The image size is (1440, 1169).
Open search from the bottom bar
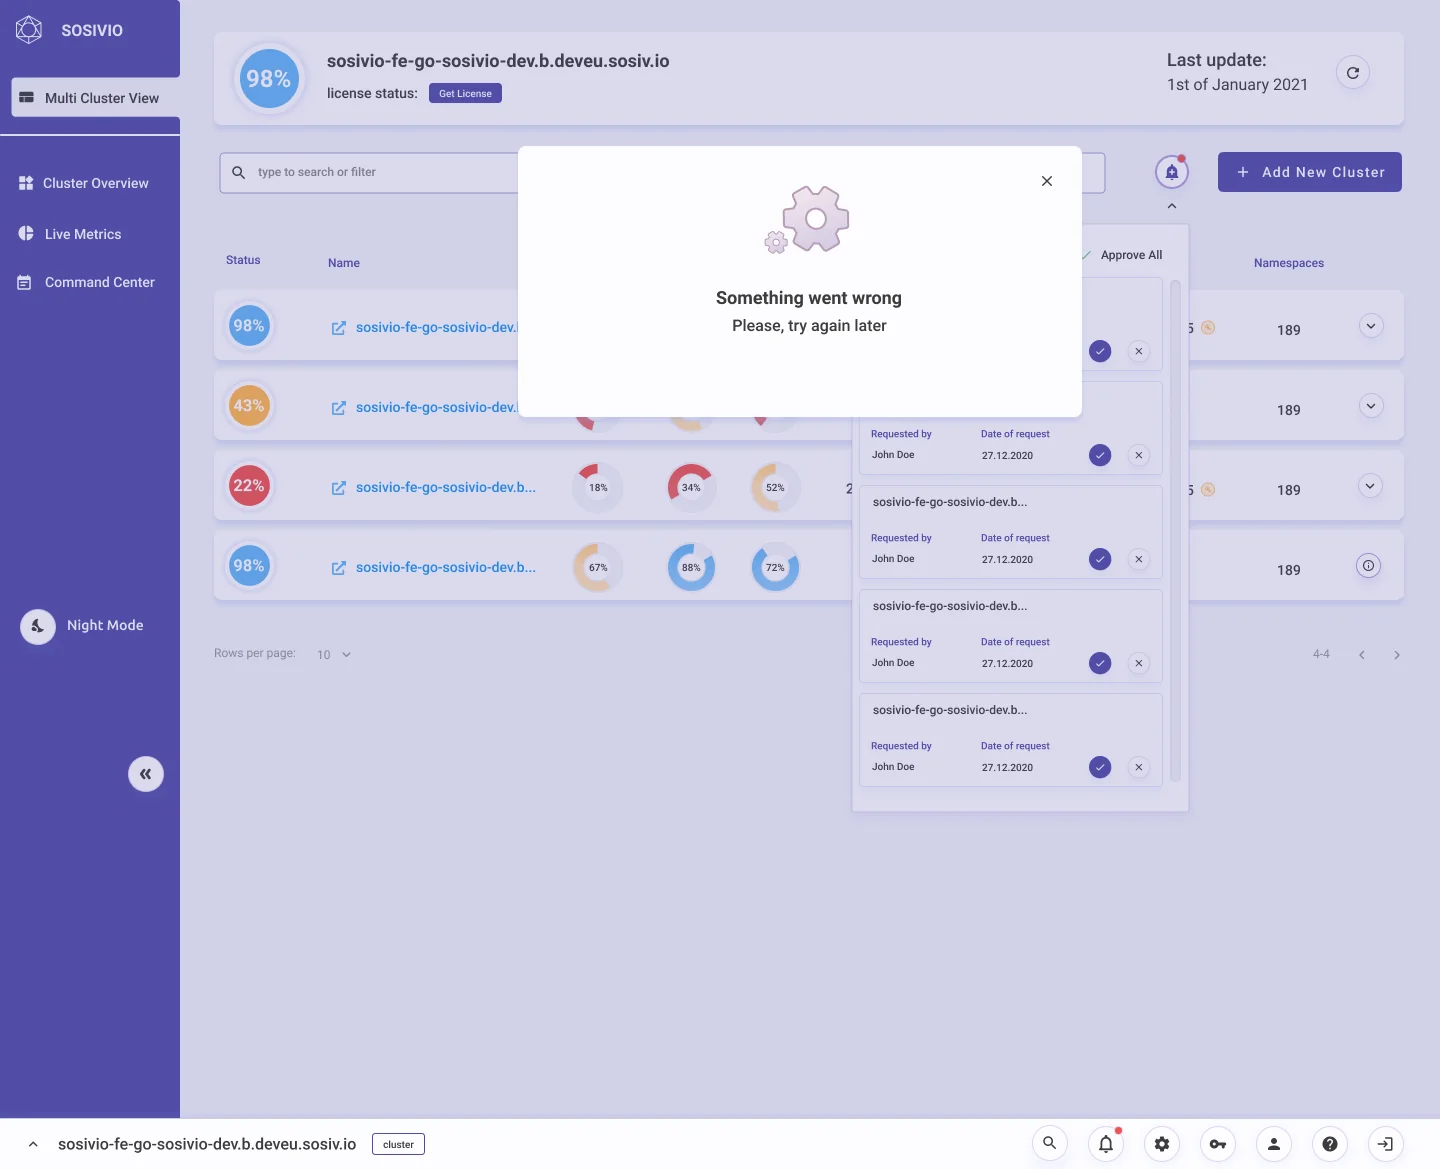[1050, 1143]
